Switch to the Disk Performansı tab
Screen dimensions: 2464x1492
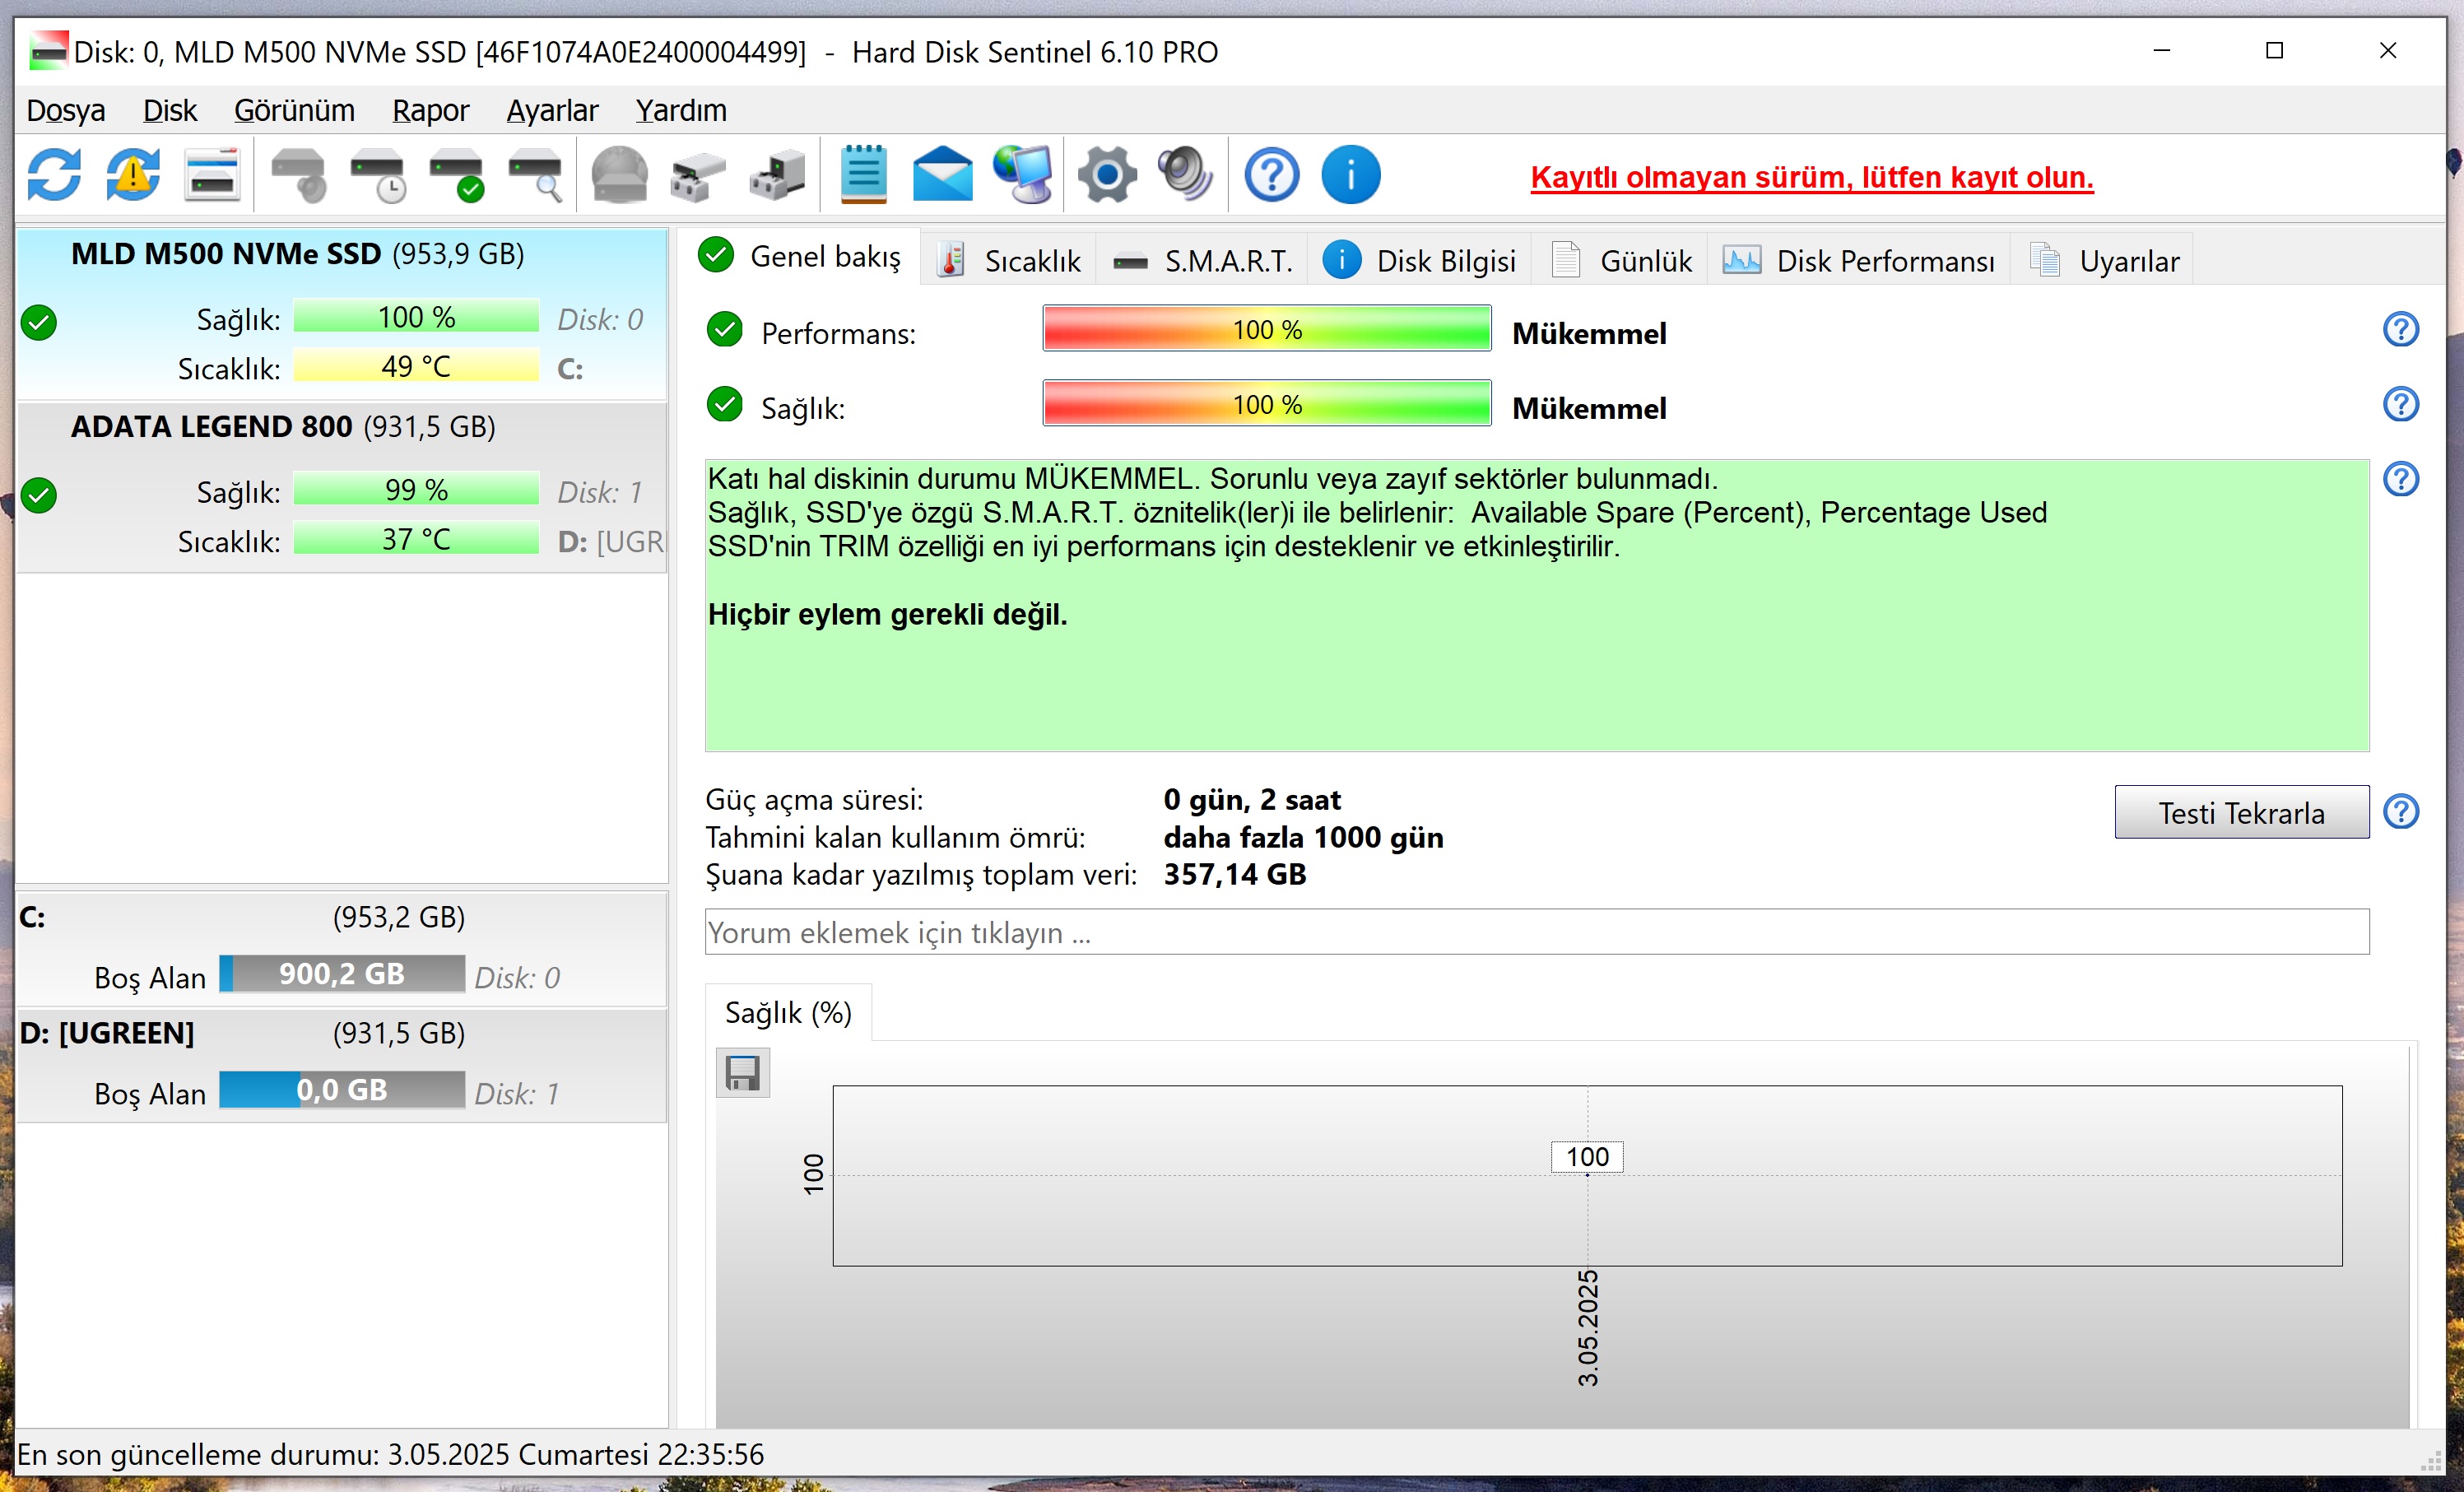point(1859,261)
